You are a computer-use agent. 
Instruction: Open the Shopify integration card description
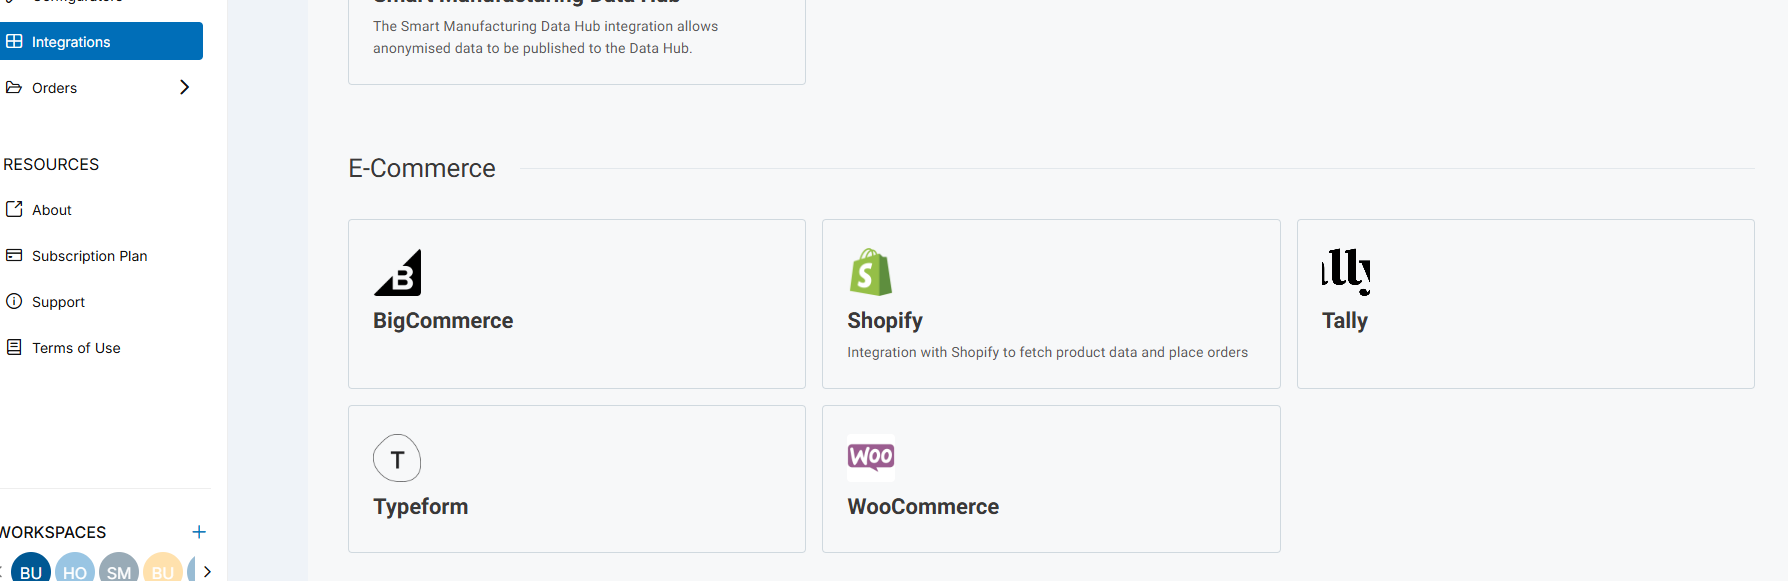tap(1047, 352)
